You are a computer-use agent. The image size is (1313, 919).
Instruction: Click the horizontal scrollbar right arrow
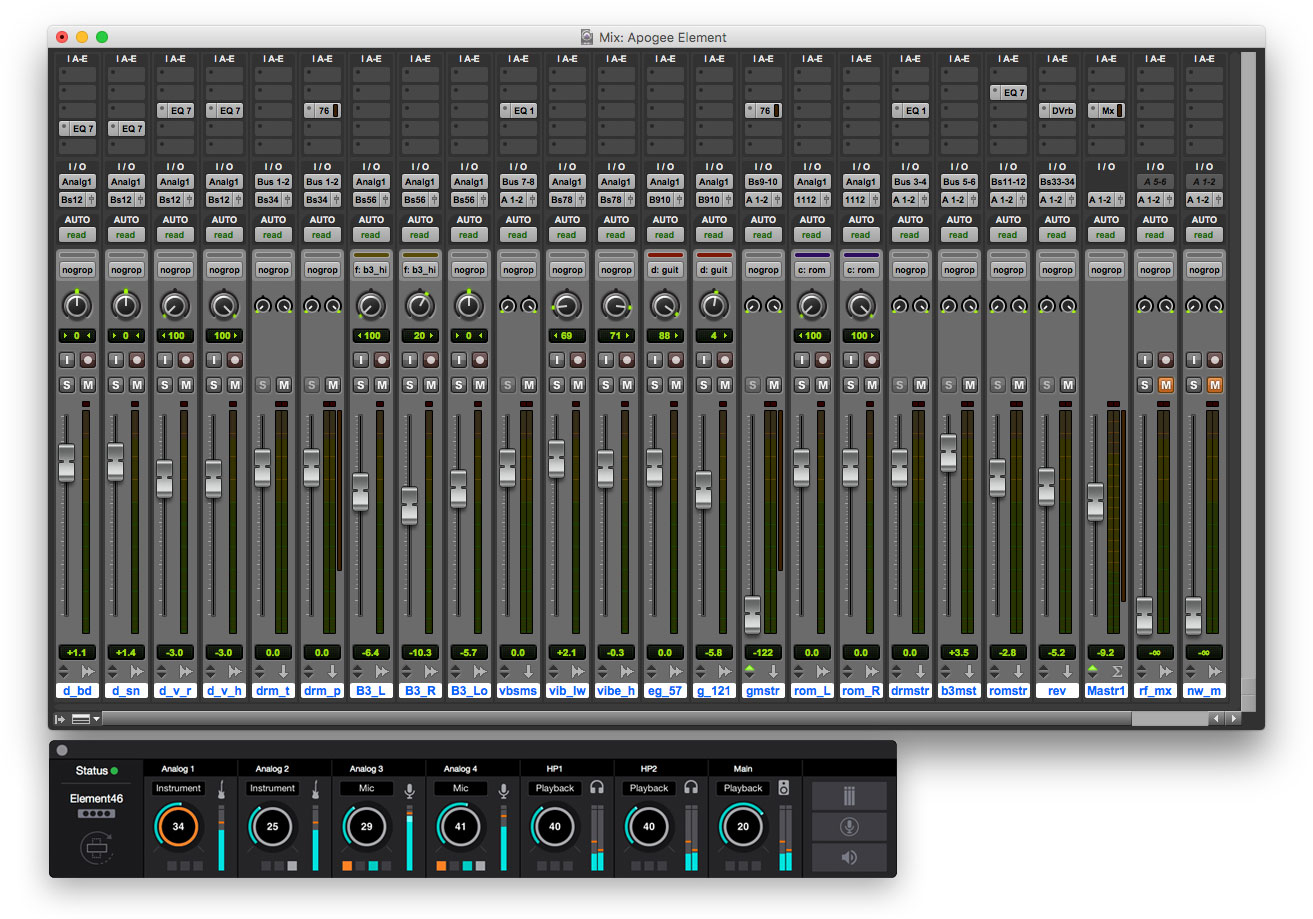click(x=1233, y=718)
